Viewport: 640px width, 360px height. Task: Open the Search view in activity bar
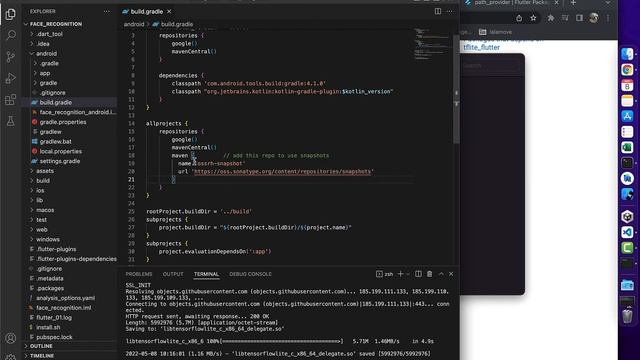pos(11,35)
